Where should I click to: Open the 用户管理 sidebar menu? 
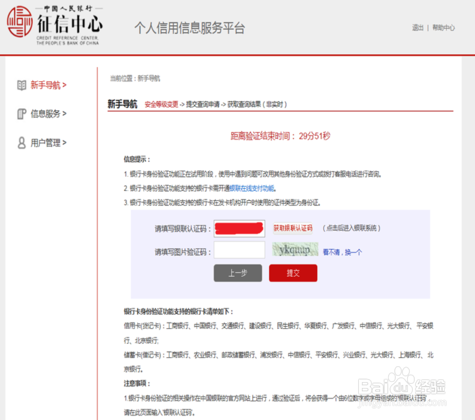pos(48,143)
